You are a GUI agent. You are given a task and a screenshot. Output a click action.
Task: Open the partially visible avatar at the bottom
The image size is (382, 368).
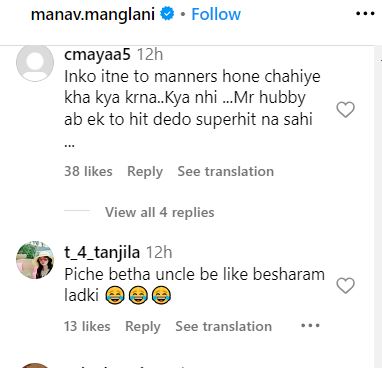click(x=35, y=366)
